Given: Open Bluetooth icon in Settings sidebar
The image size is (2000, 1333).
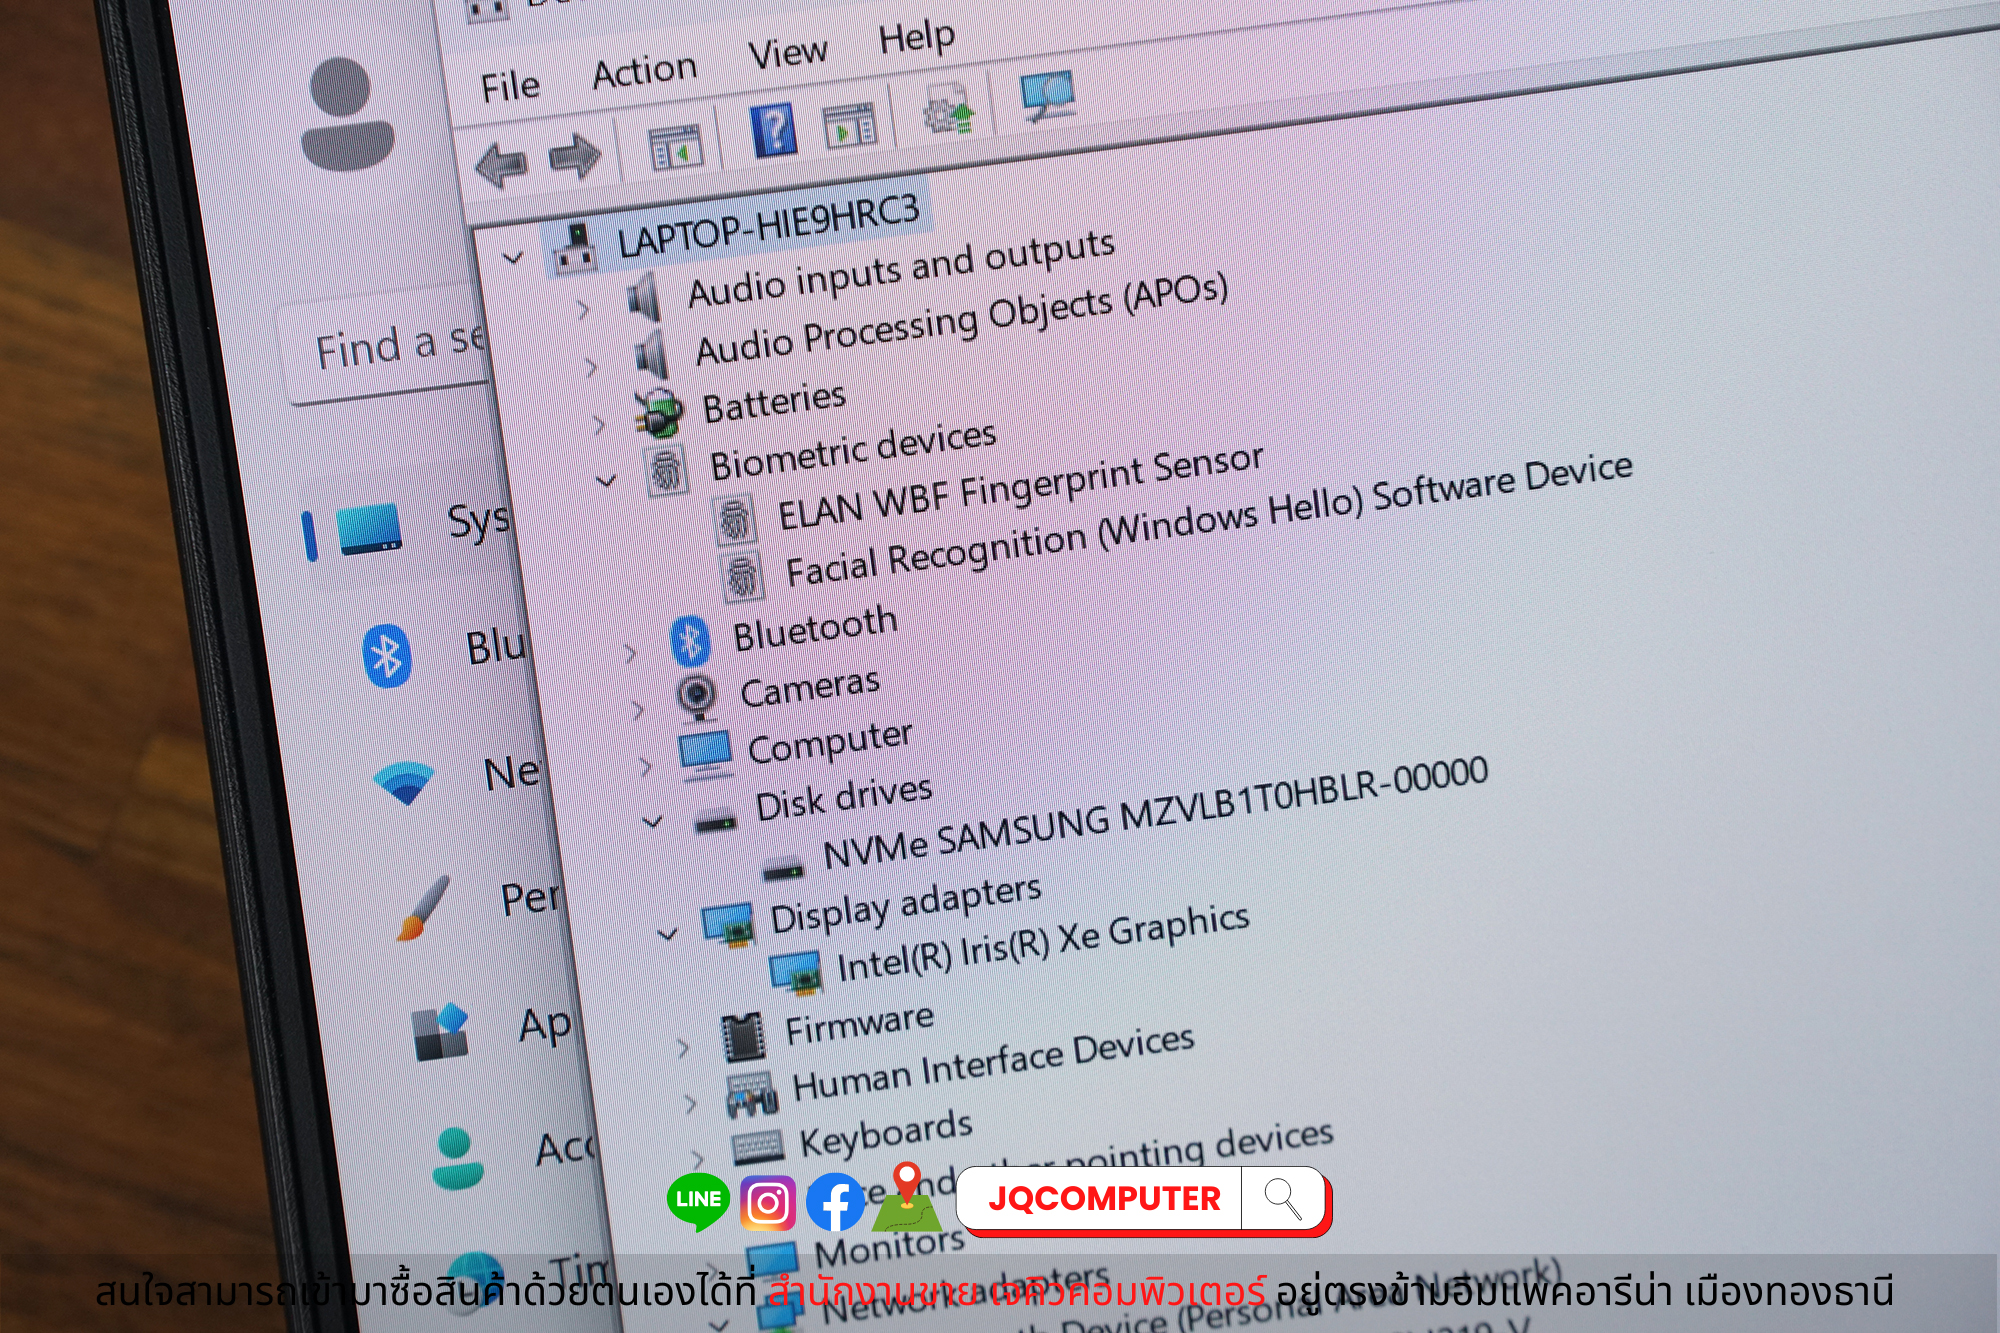Looking at the screenshot, I should pyautogui.click(x=387, y=656).
